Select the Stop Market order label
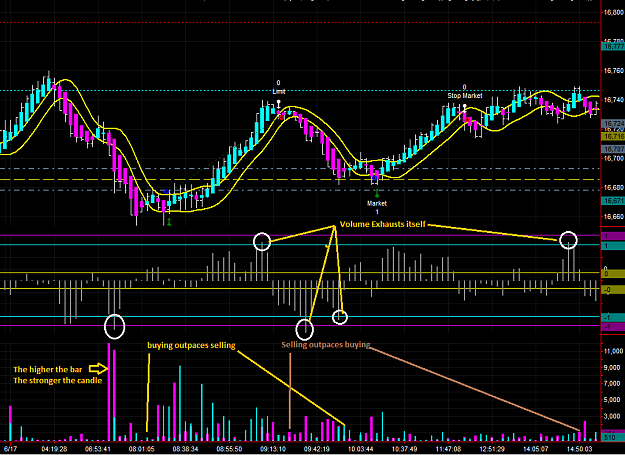Viewport: 625px width, 455px height. tap(465, 96)
